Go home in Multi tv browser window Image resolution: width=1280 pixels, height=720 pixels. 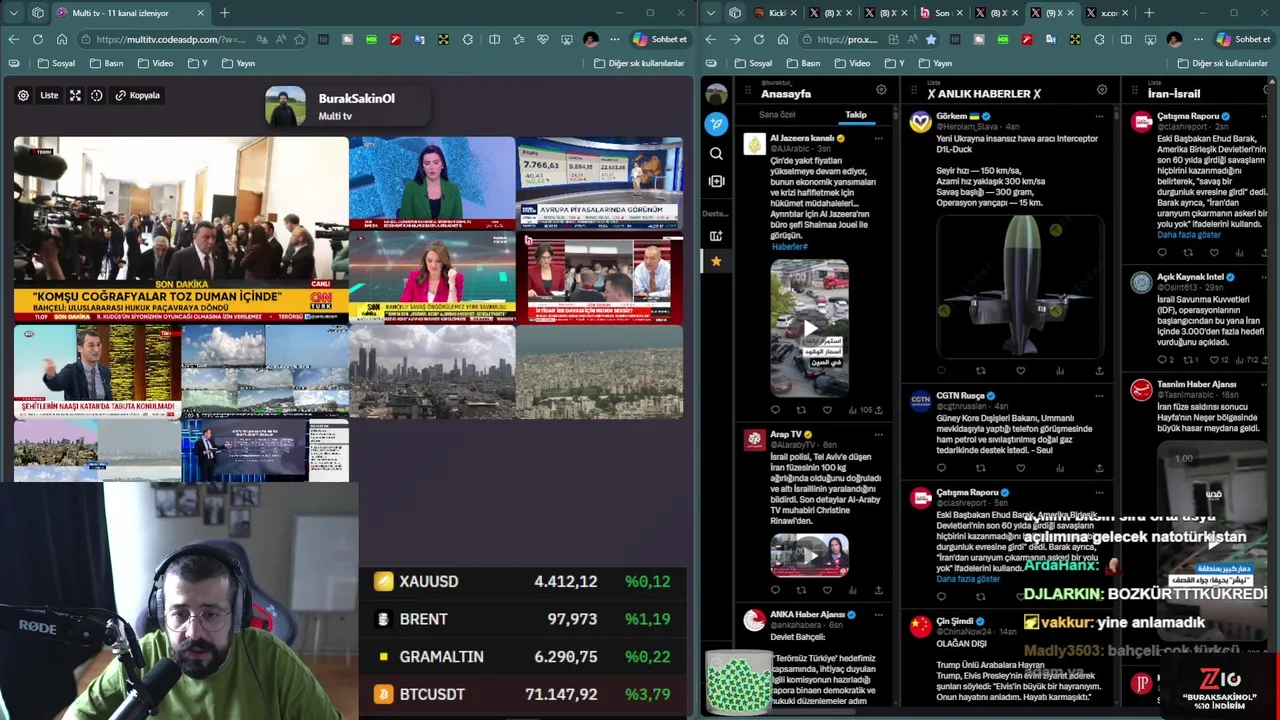point(61,39)
